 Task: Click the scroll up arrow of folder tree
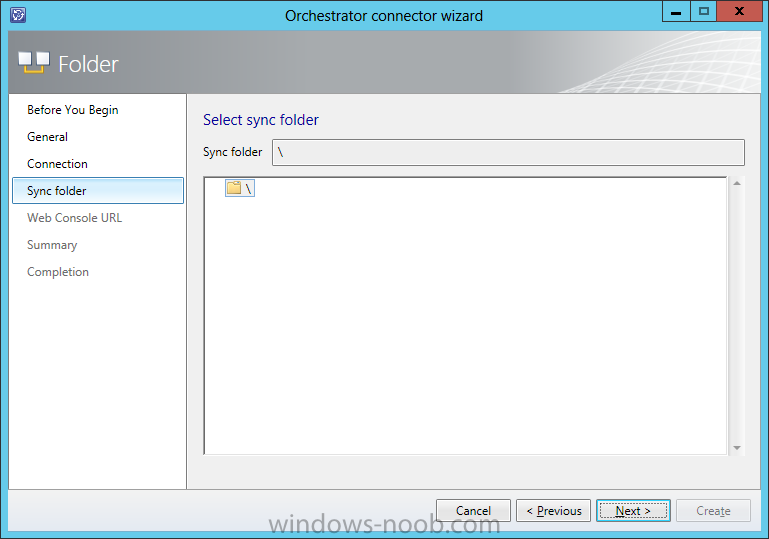coord(737,183)
